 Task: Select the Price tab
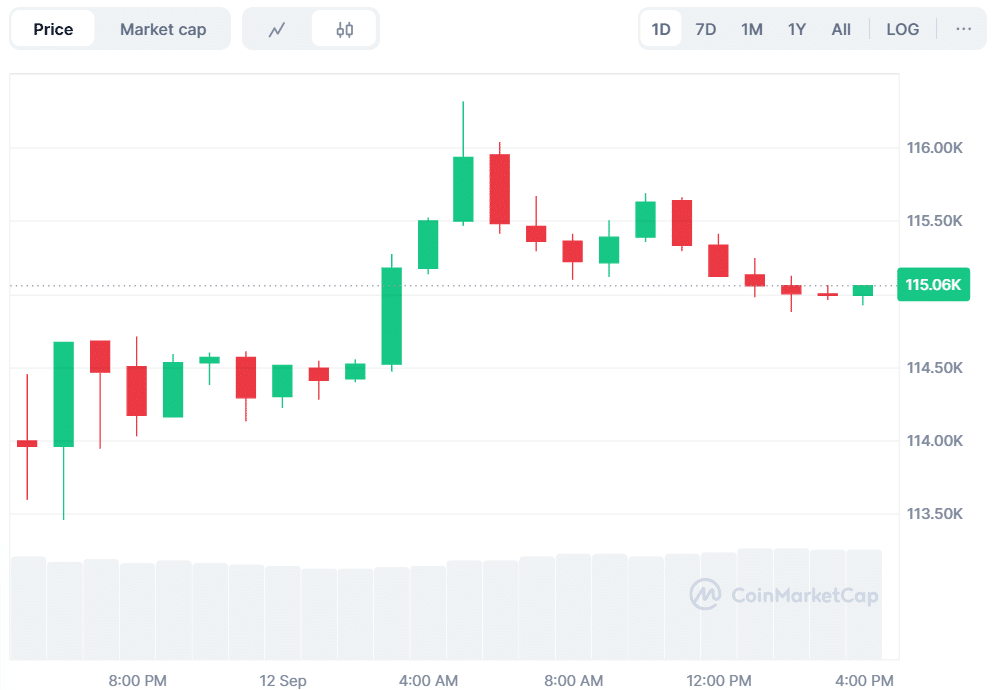click(x=53, y=29)
